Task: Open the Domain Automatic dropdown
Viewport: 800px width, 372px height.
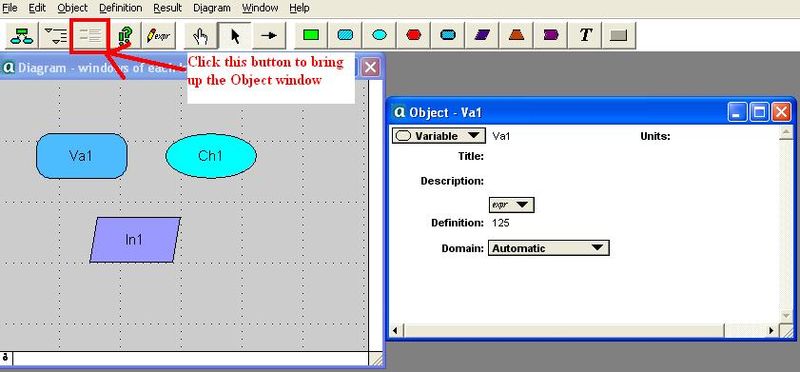Action: click(x=548, y=249)
